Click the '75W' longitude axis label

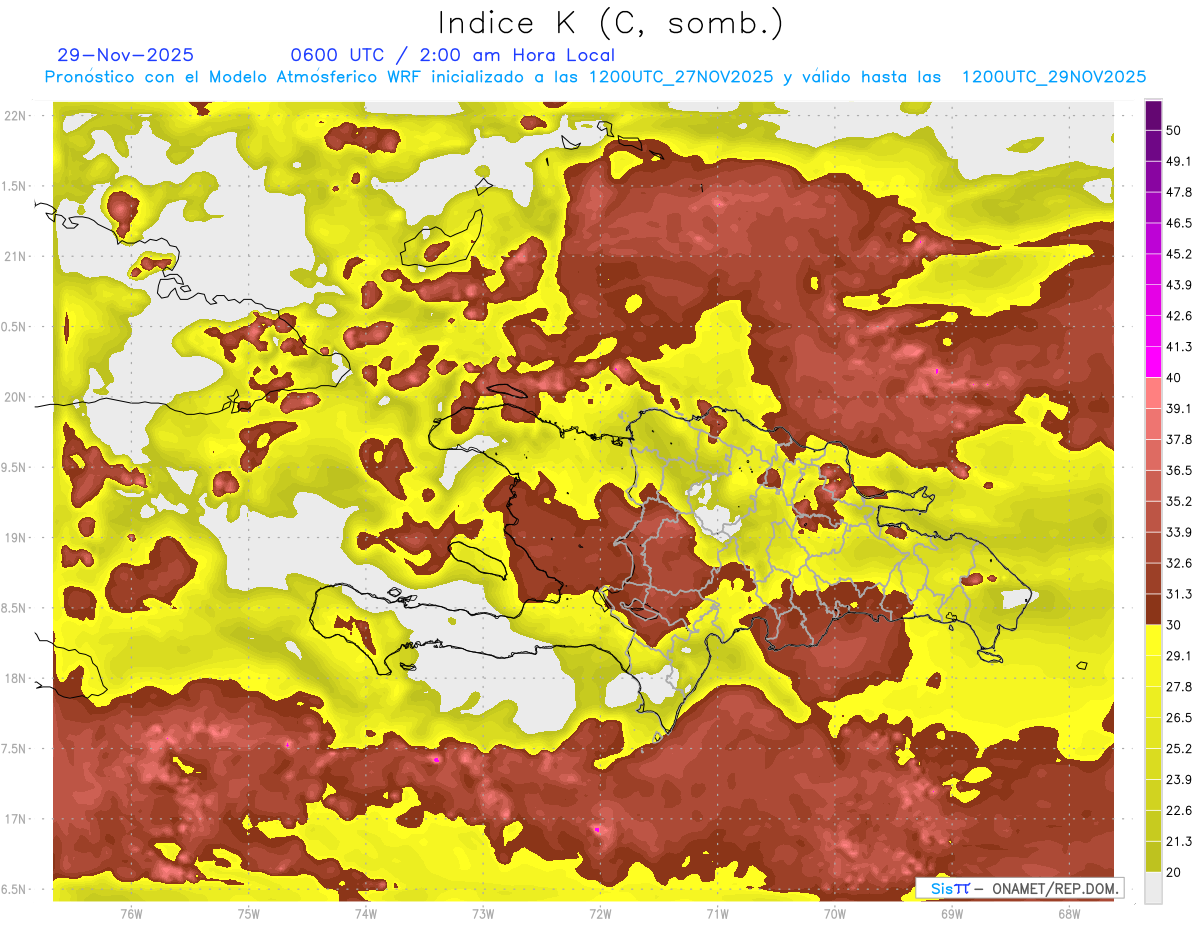(249, 913)
